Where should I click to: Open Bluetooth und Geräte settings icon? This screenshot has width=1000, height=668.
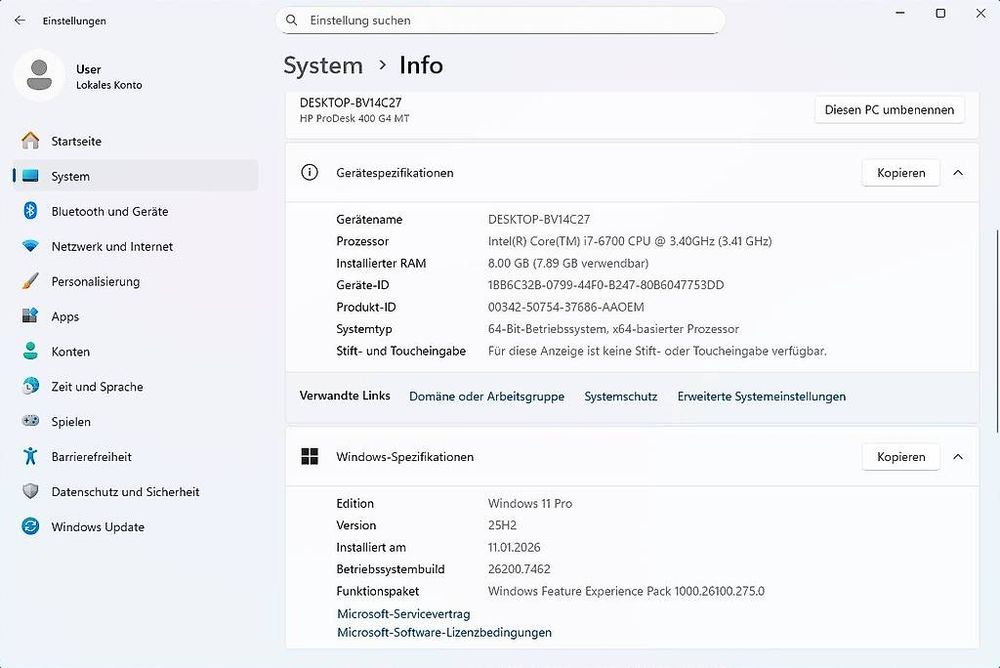31,211
